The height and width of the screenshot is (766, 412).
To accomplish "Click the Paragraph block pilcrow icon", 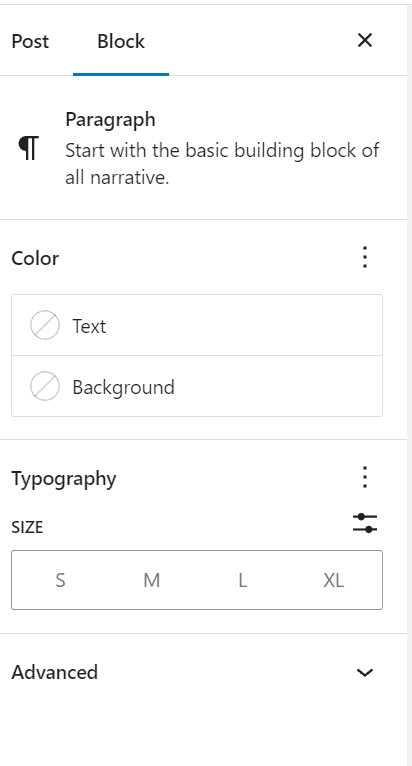I will click(29, 149).
